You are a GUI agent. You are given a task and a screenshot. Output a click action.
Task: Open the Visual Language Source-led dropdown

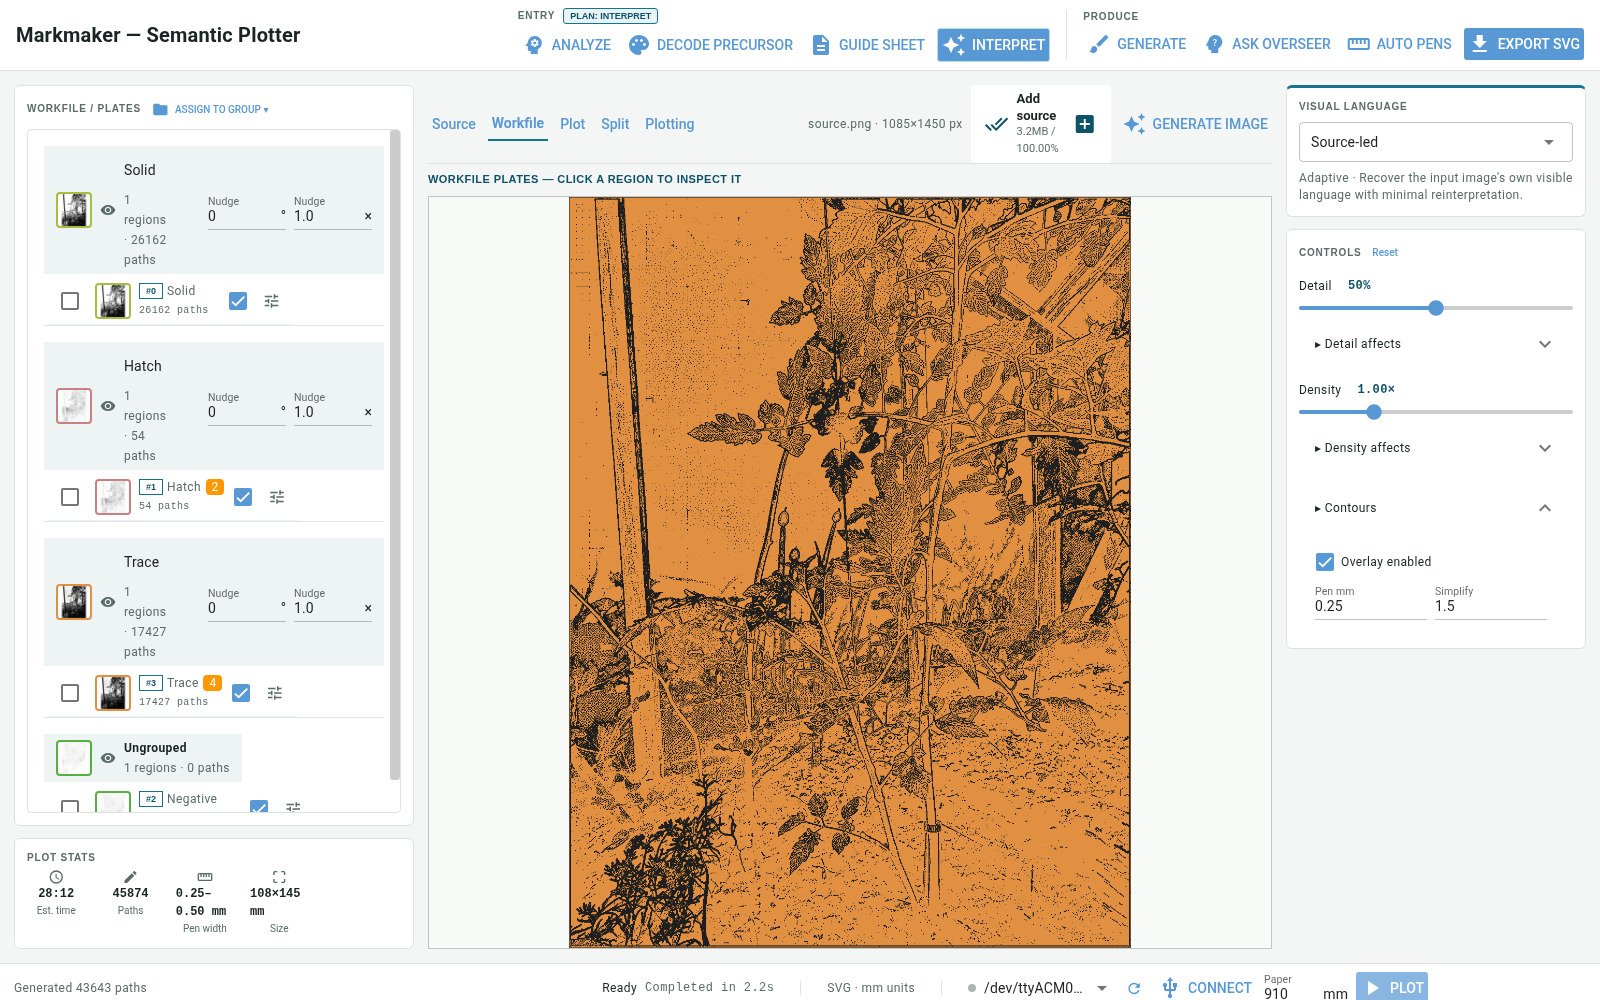[x=1435, y=142]
